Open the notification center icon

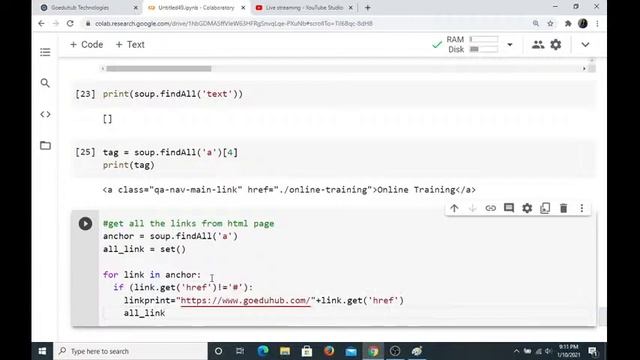(593, 351)
